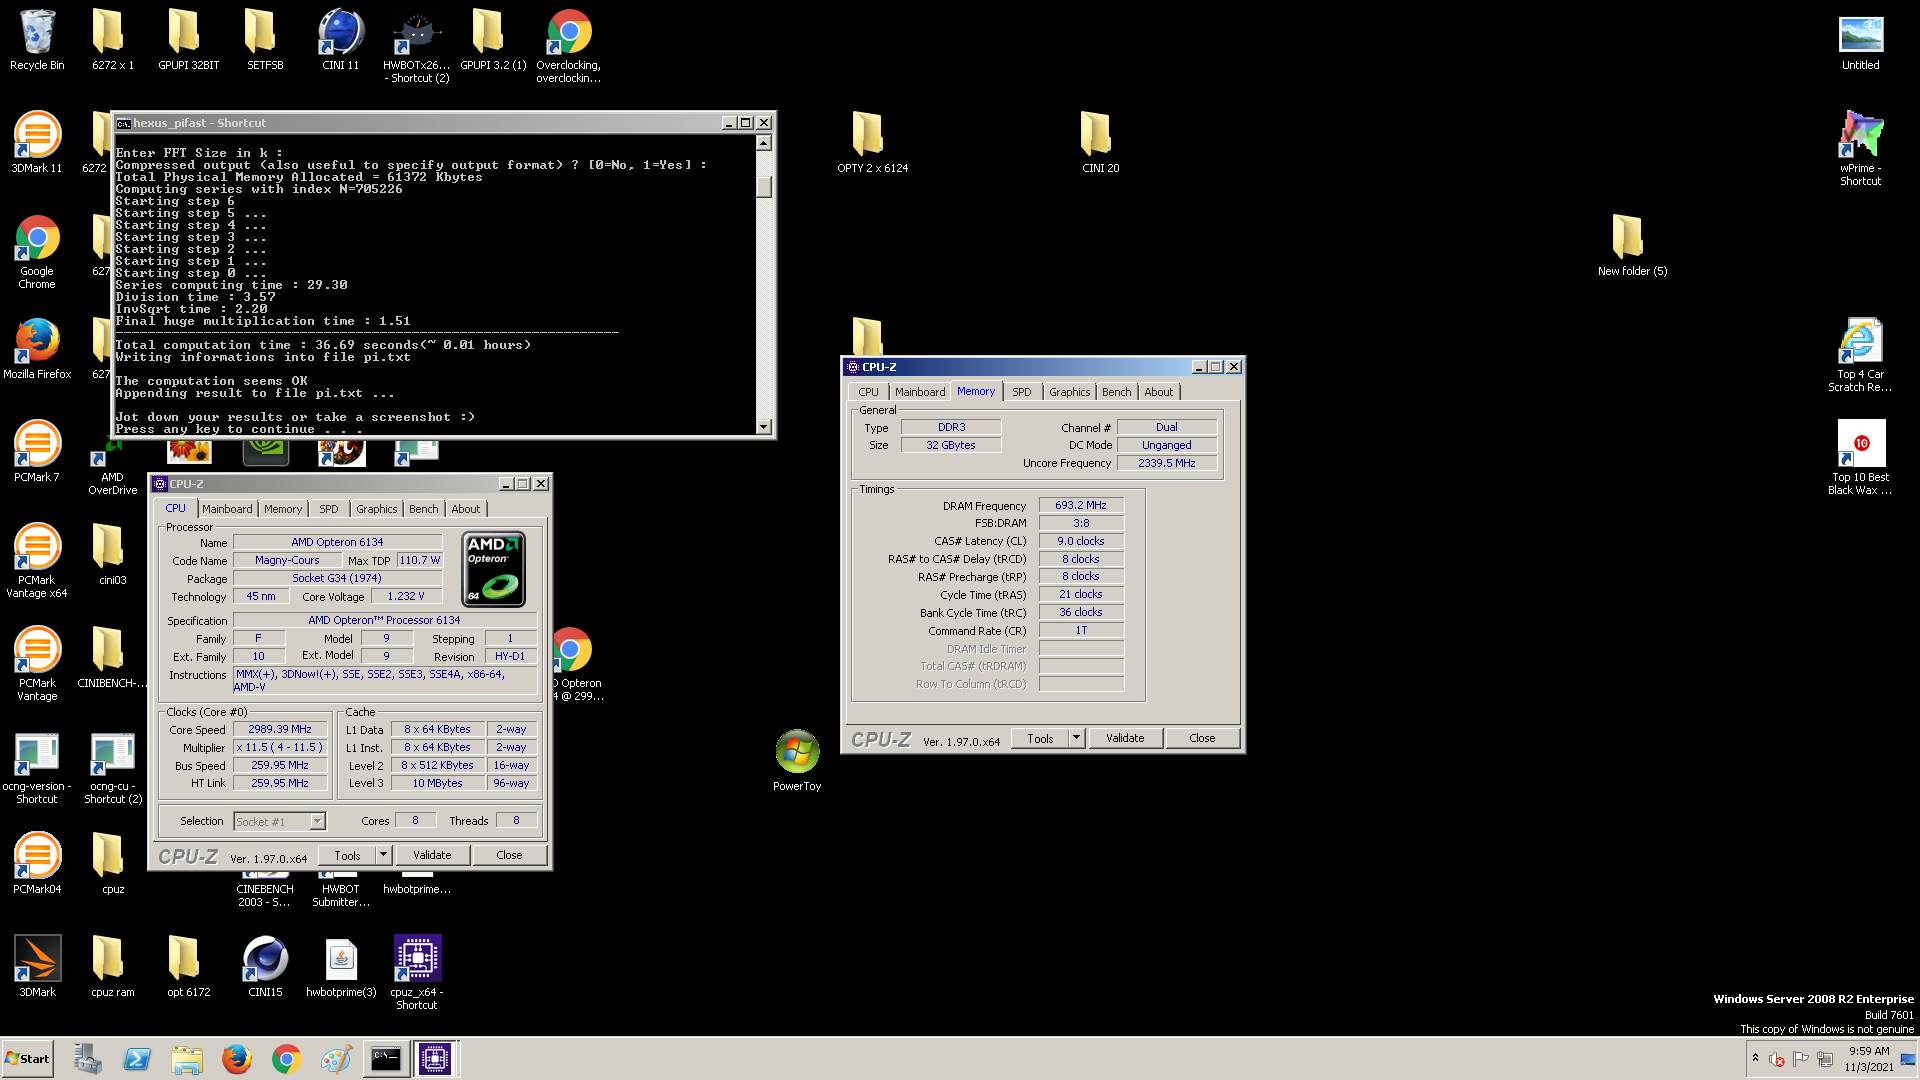Open the CINI15 shortcut
The width and height of the screenshot is (1920, 1080).
tap(265, 967)
